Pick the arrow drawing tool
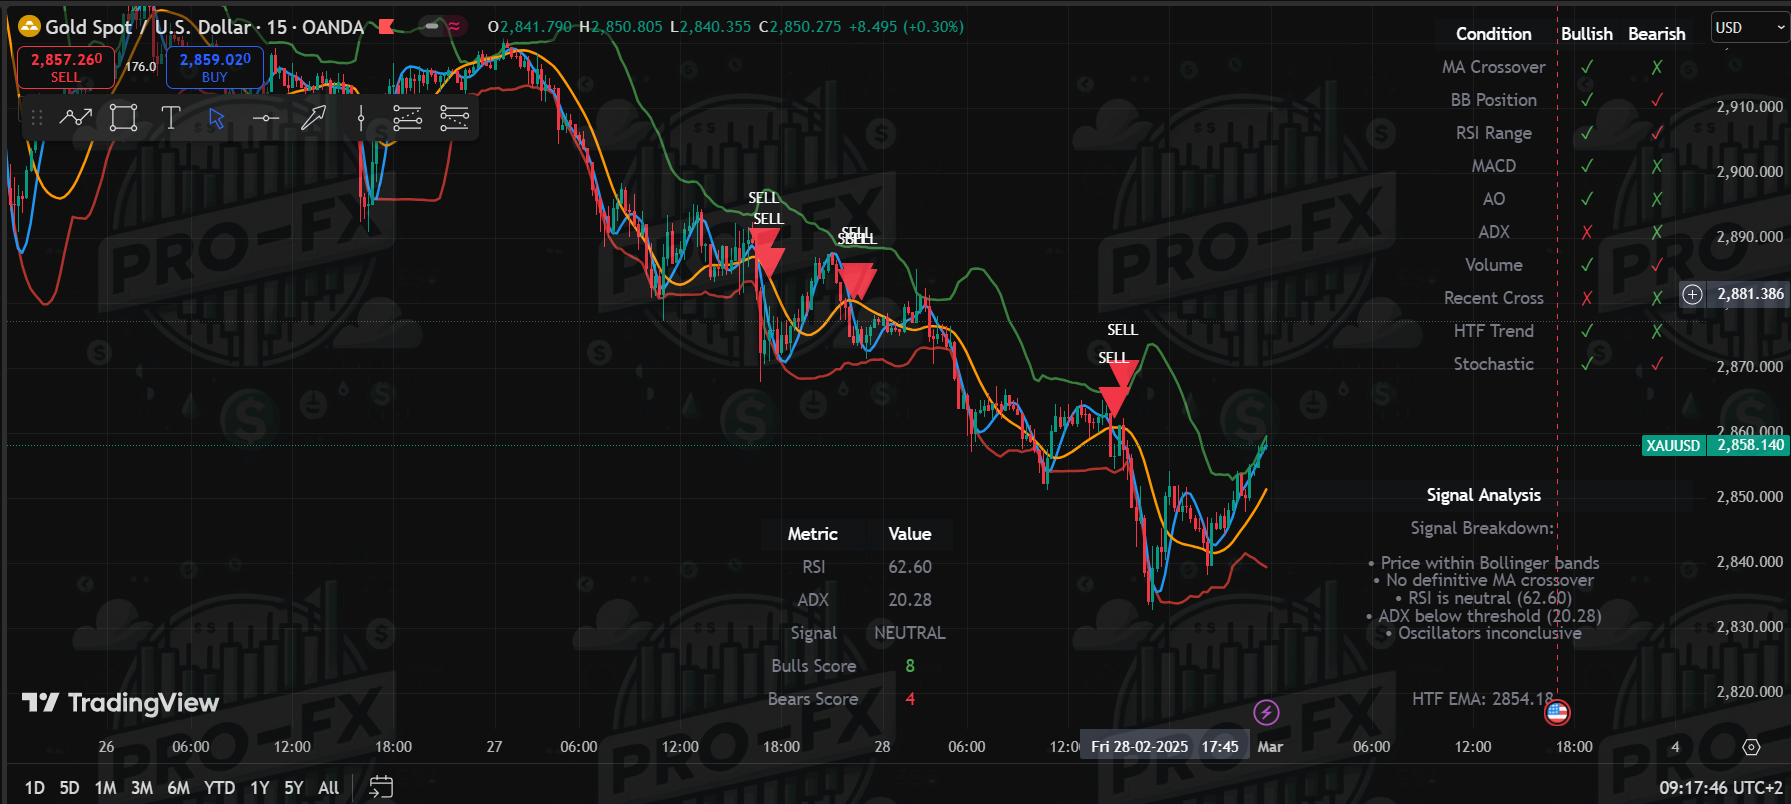The image size is (1791, 804). (x=313, y=118)
